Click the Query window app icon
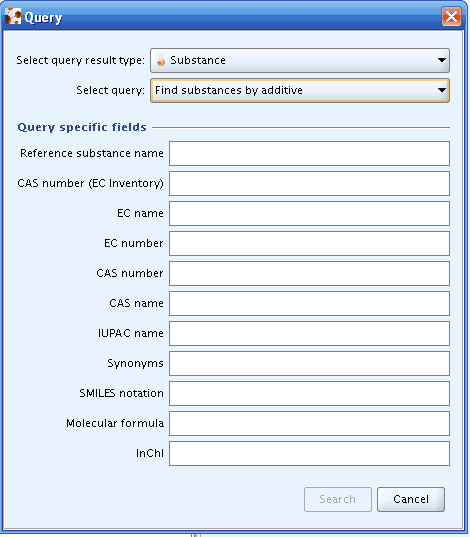 click(x=13, y=16)
